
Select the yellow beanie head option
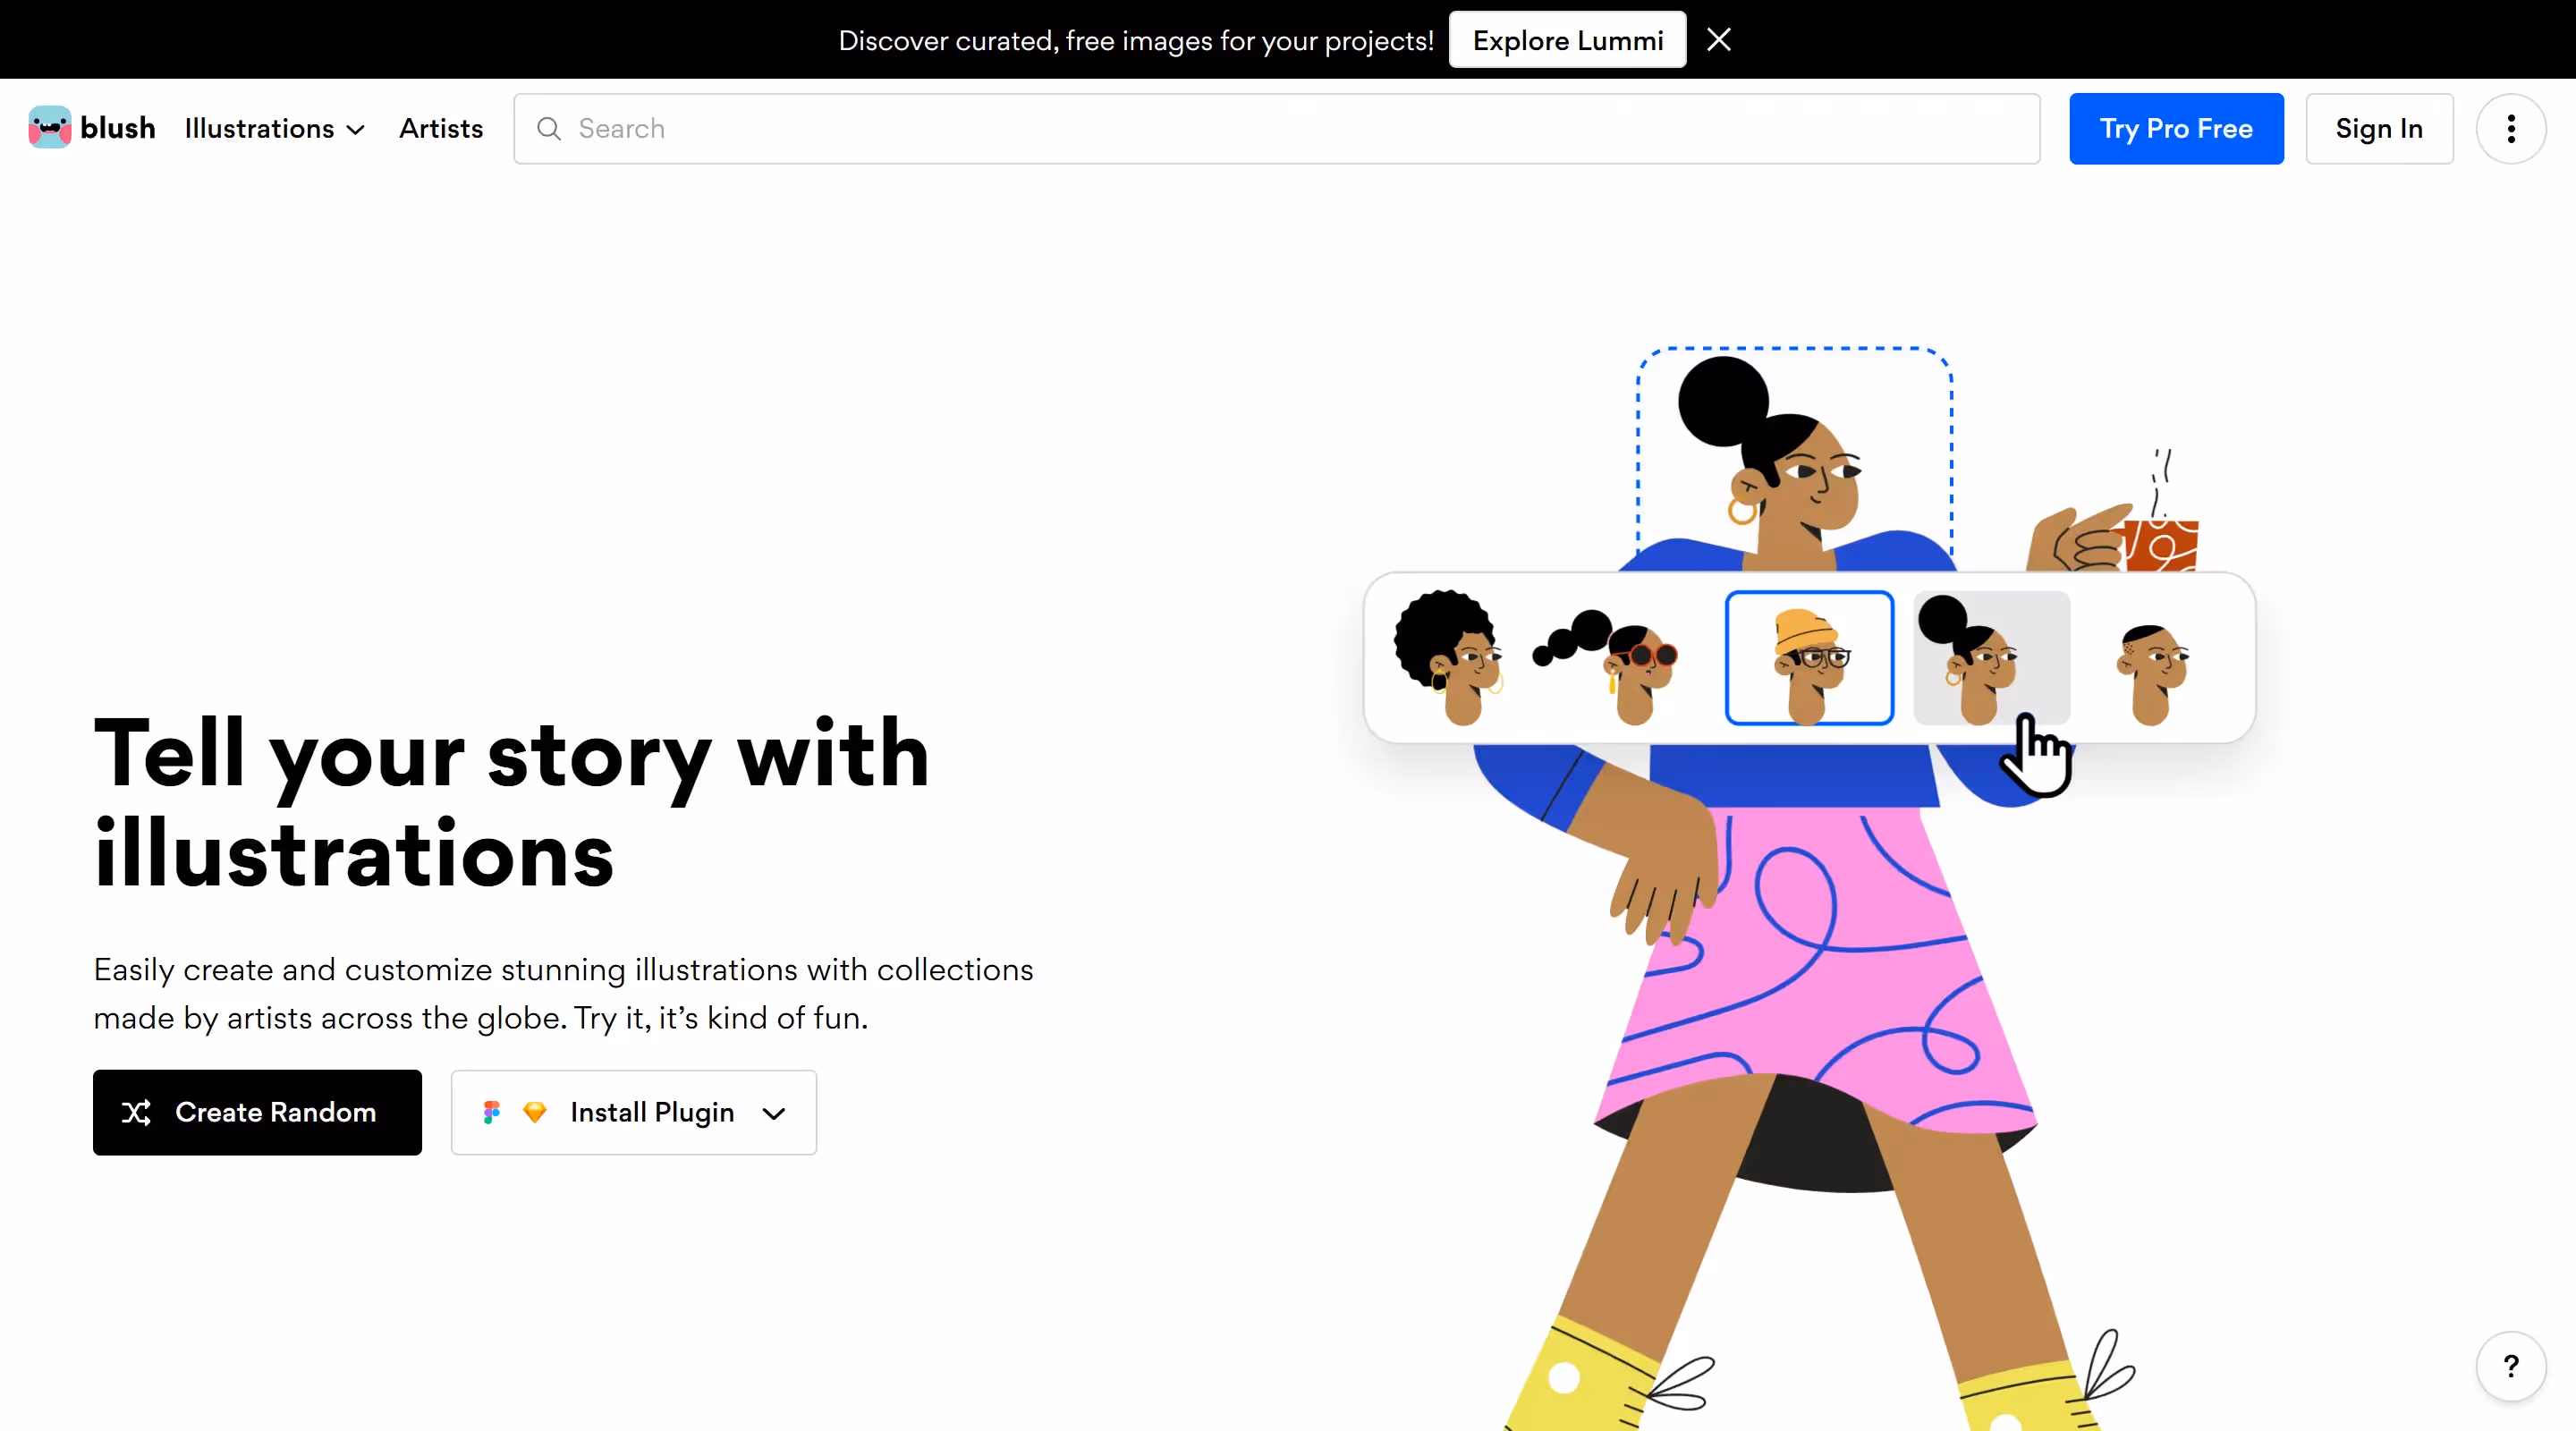pyautogui.click(x=1809, y=658)
